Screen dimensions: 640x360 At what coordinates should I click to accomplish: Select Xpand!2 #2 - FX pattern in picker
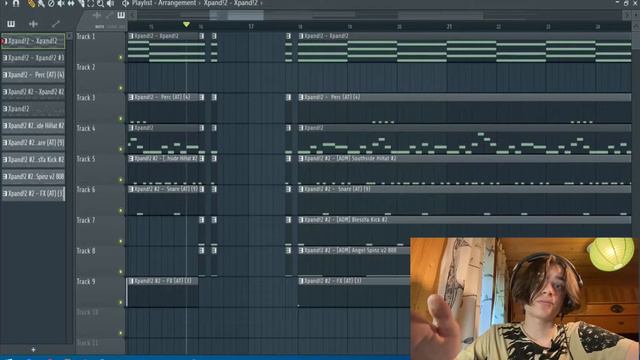pos(33,193)
